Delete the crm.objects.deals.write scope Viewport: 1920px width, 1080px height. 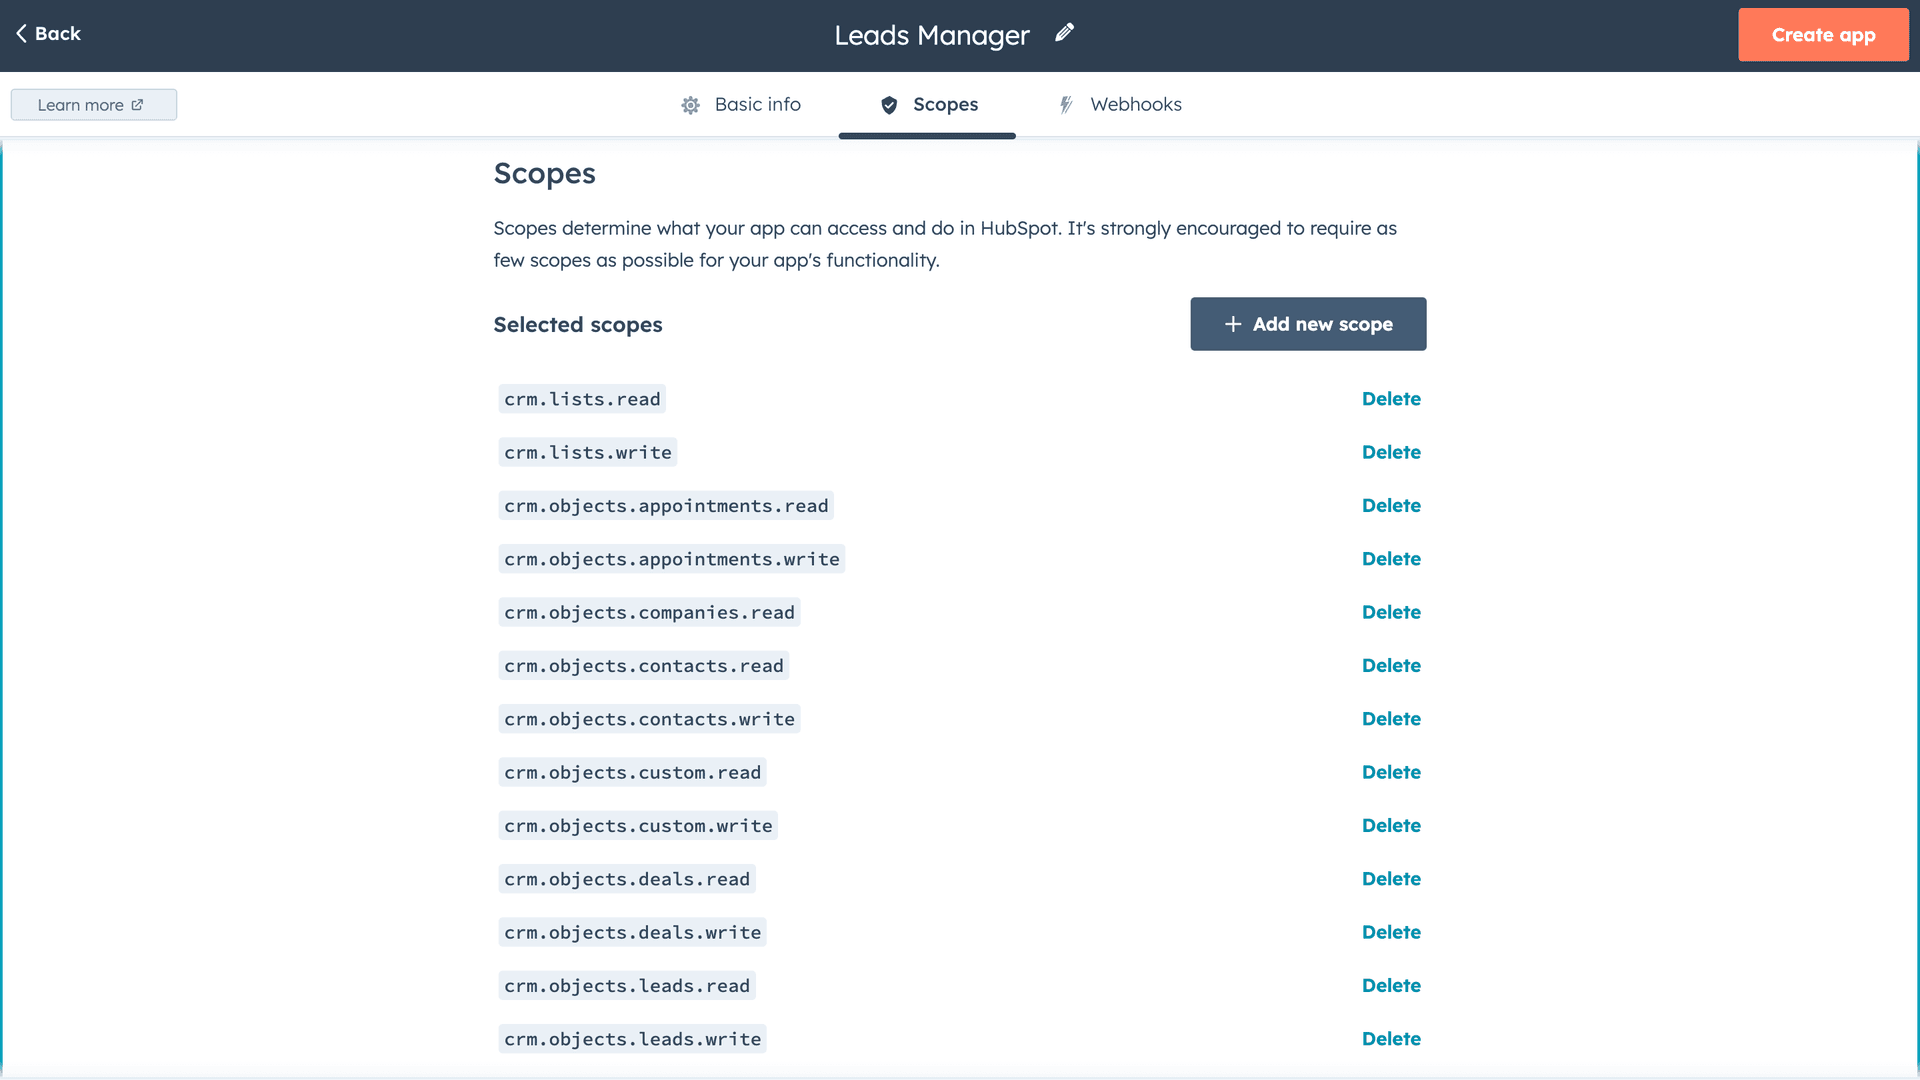1391,931
